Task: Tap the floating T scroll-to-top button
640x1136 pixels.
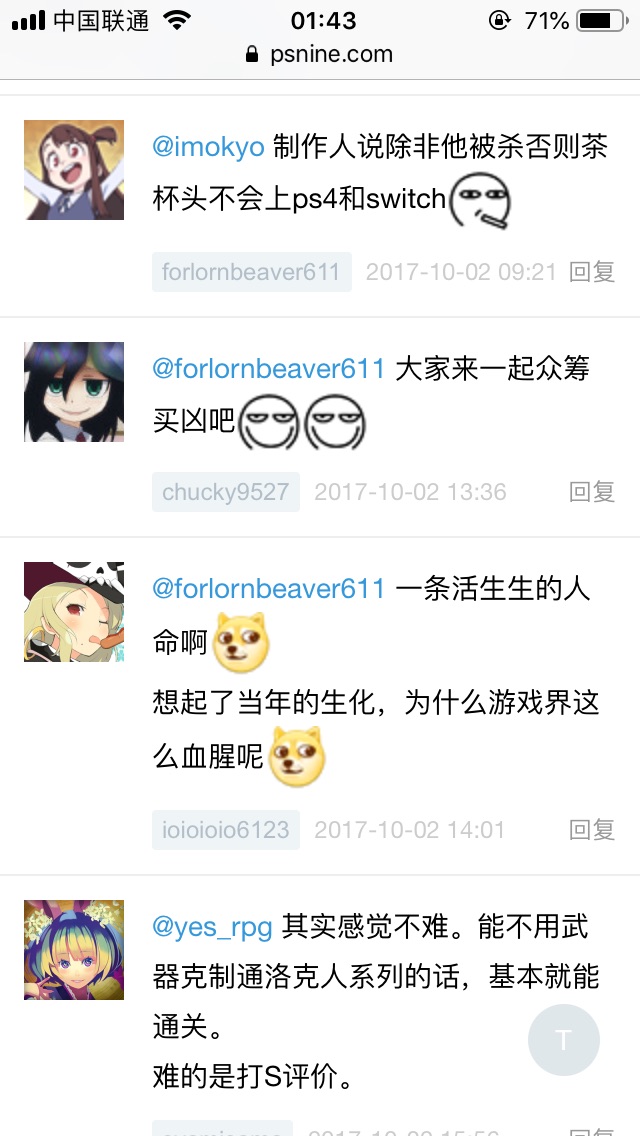Action: (563, 1040)
